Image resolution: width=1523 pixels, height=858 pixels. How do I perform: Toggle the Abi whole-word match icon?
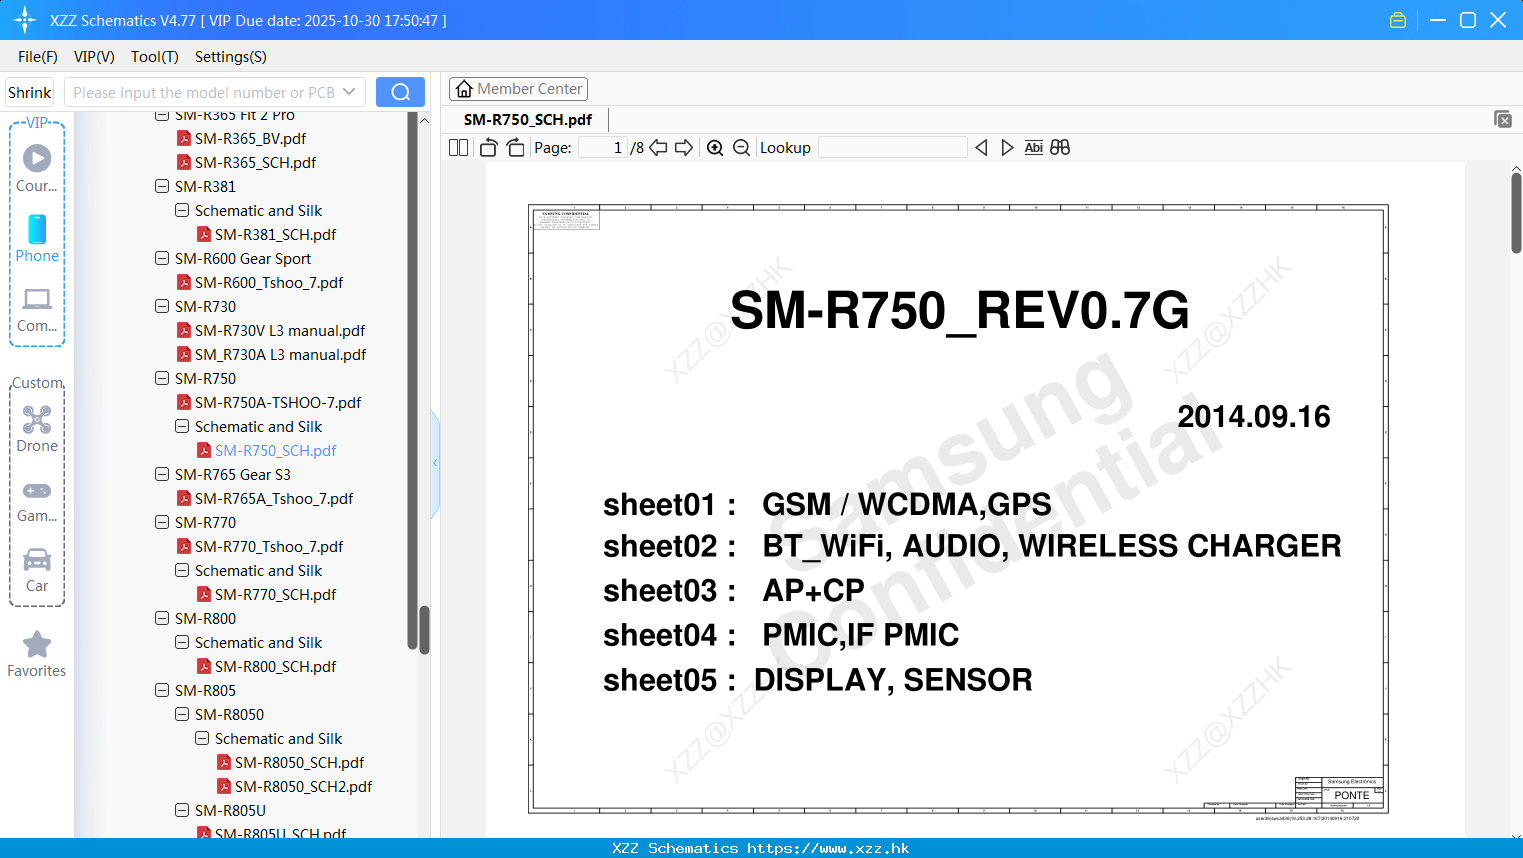click(1034, 148)
